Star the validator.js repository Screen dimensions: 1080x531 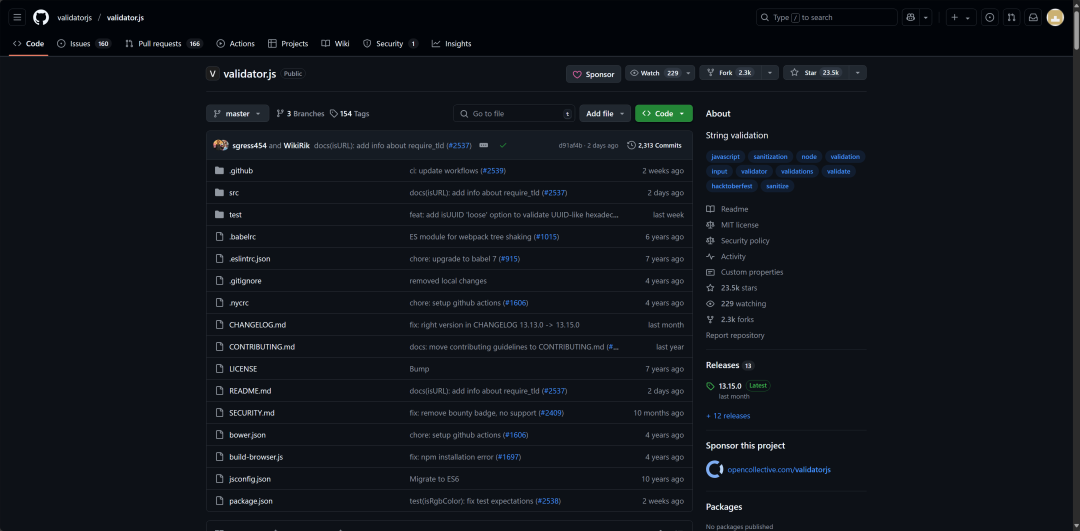click(x=816, y=73)
